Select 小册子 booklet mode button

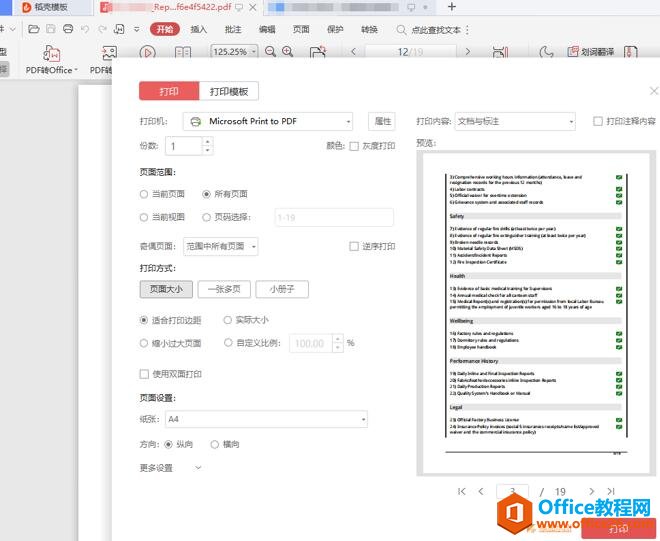click(282, 289)
